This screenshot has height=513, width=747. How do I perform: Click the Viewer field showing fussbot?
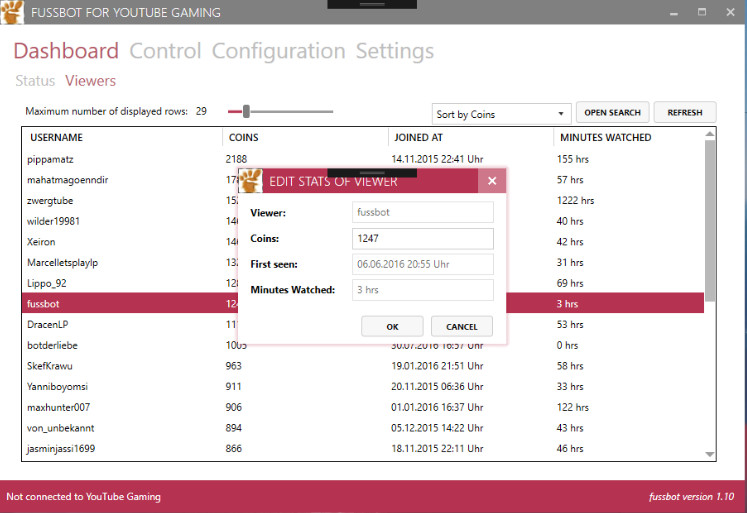[x=423, y=212]
